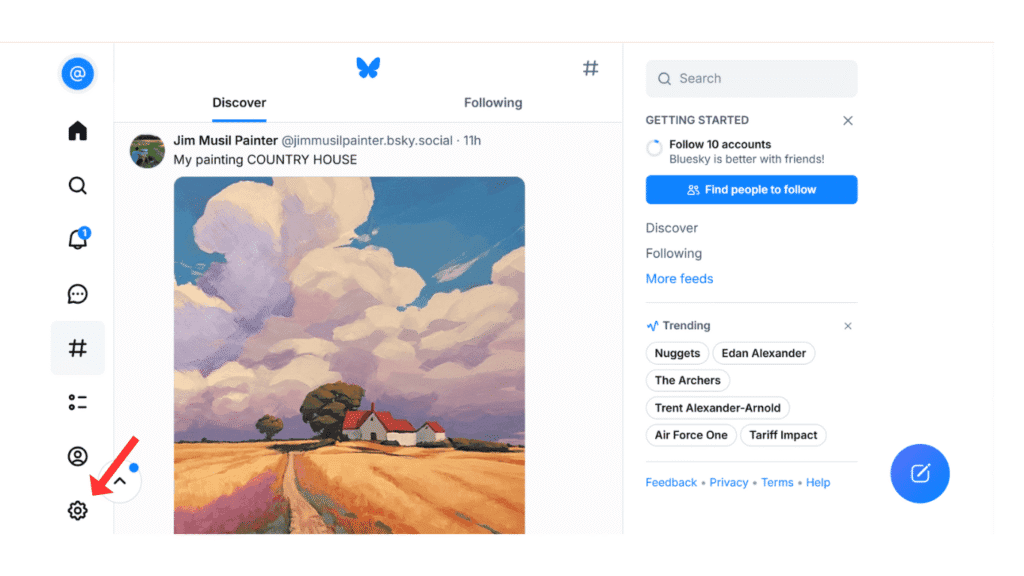Switch to the Following tab
The width and height of the screenshot is (1024, 576).
coord(493,102)
